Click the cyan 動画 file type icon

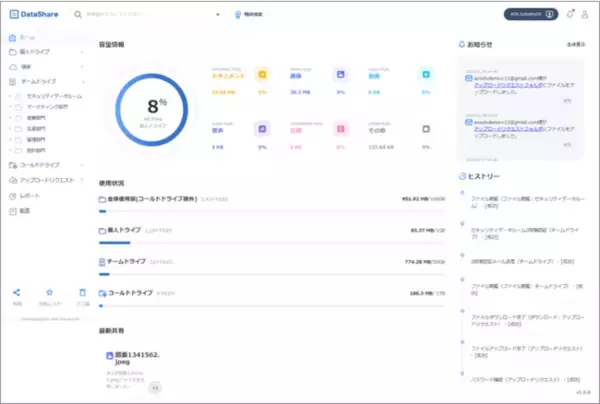(426, 75)
